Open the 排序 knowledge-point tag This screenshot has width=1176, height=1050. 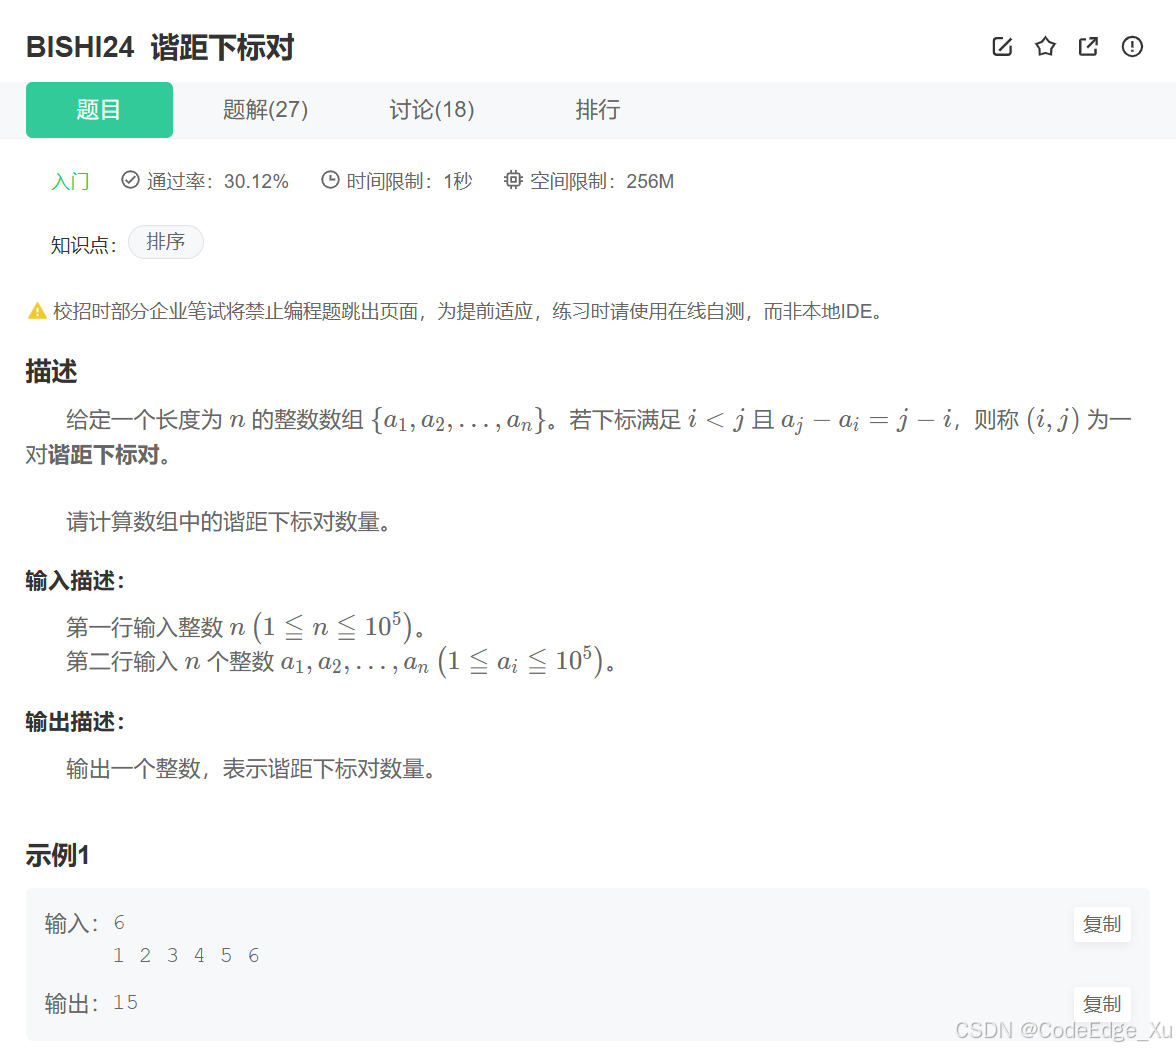166,242
